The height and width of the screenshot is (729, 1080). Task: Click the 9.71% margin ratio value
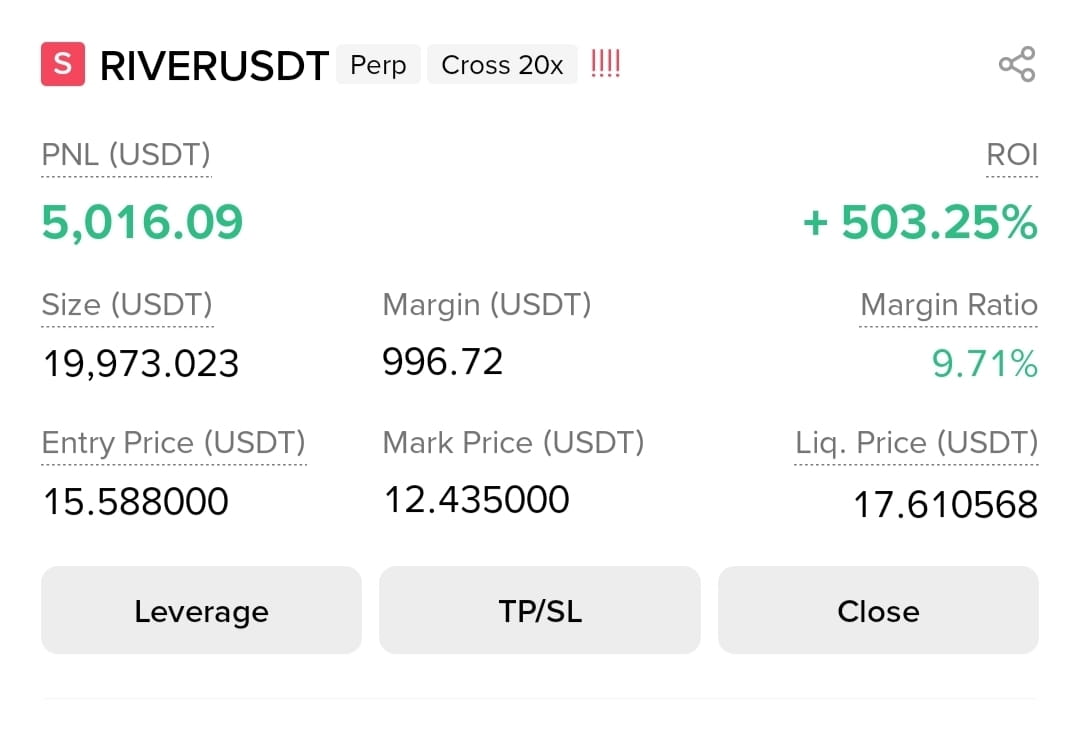pyautogui.click(x=984, y=364)
